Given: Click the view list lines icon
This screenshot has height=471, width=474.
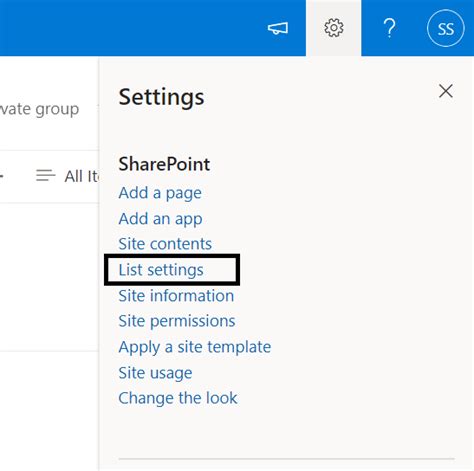Looking at the screenshot, I should (46, 176).
